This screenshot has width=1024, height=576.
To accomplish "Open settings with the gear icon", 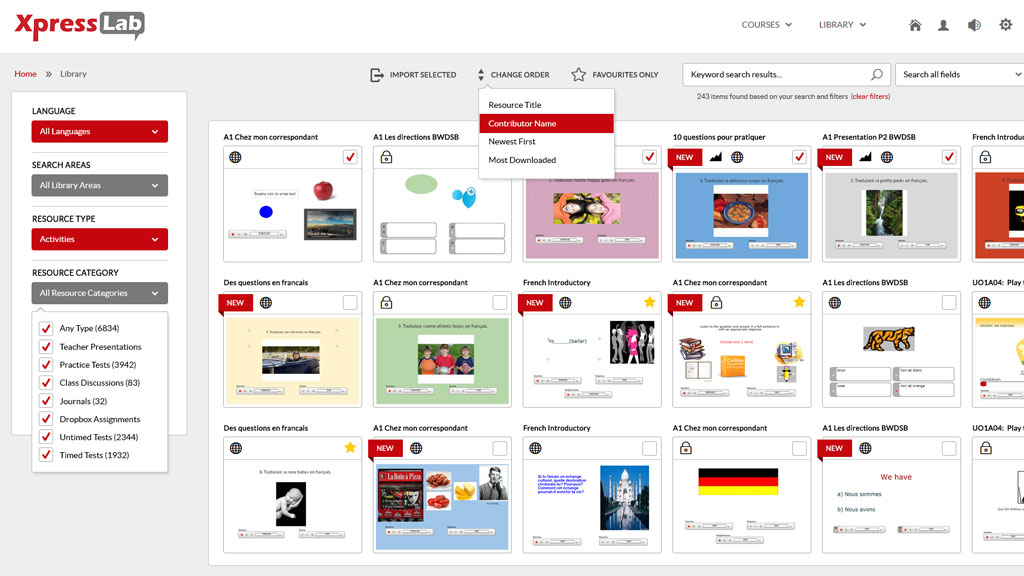I will [1006, 25].
